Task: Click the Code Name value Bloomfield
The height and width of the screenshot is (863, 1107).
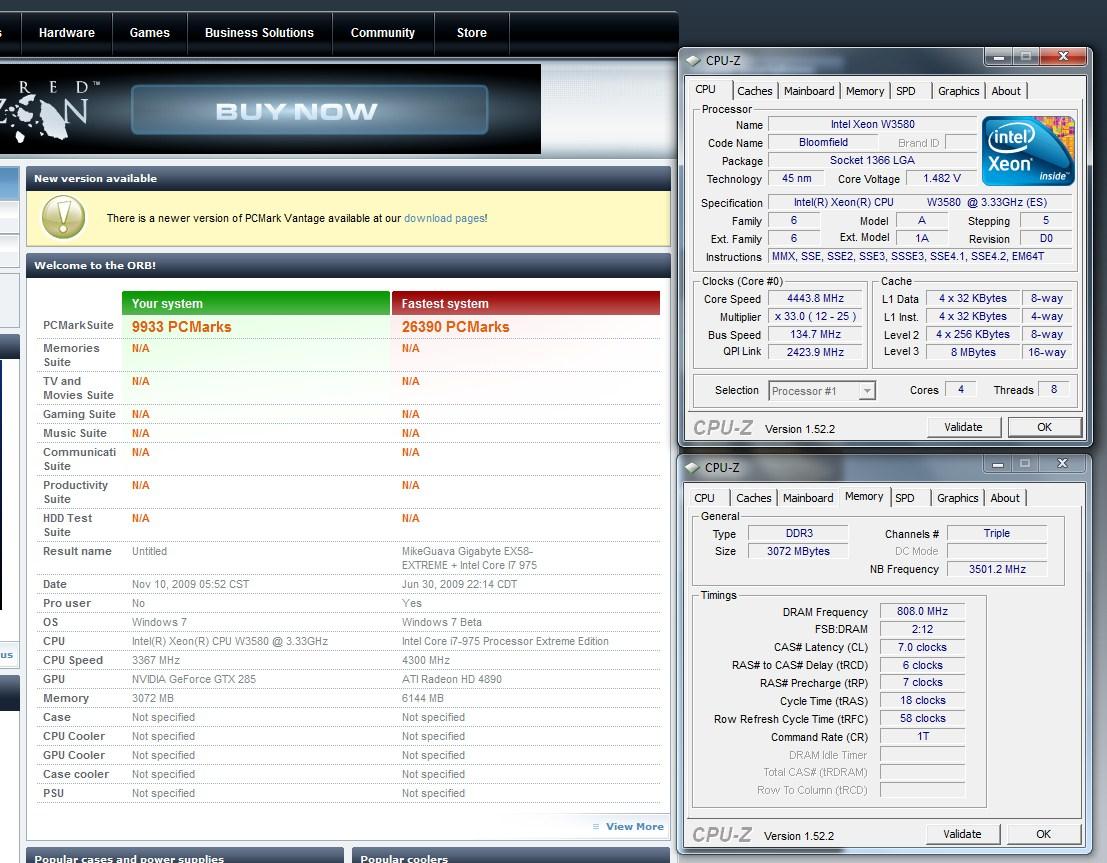Action: click(823, 143)
